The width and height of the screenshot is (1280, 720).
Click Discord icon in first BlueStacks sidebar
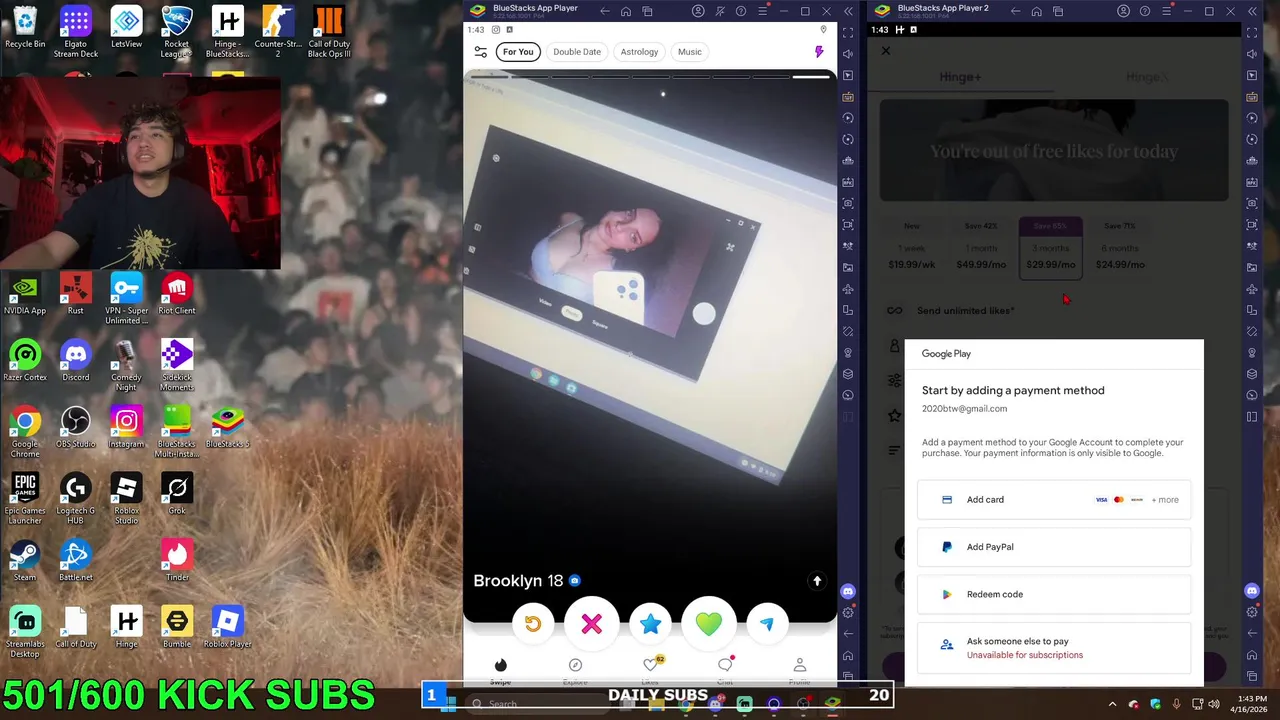[x=848, y=591]
